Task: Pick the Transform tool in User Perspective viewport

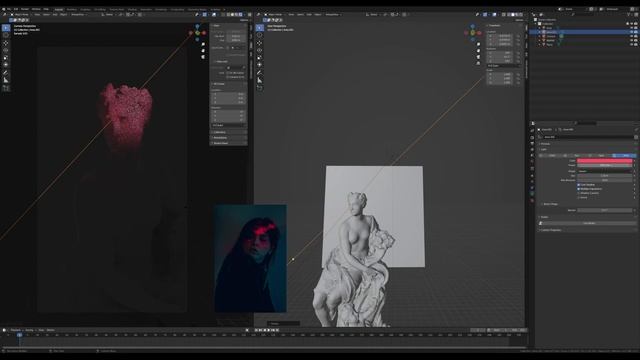Action: [260, 64]
